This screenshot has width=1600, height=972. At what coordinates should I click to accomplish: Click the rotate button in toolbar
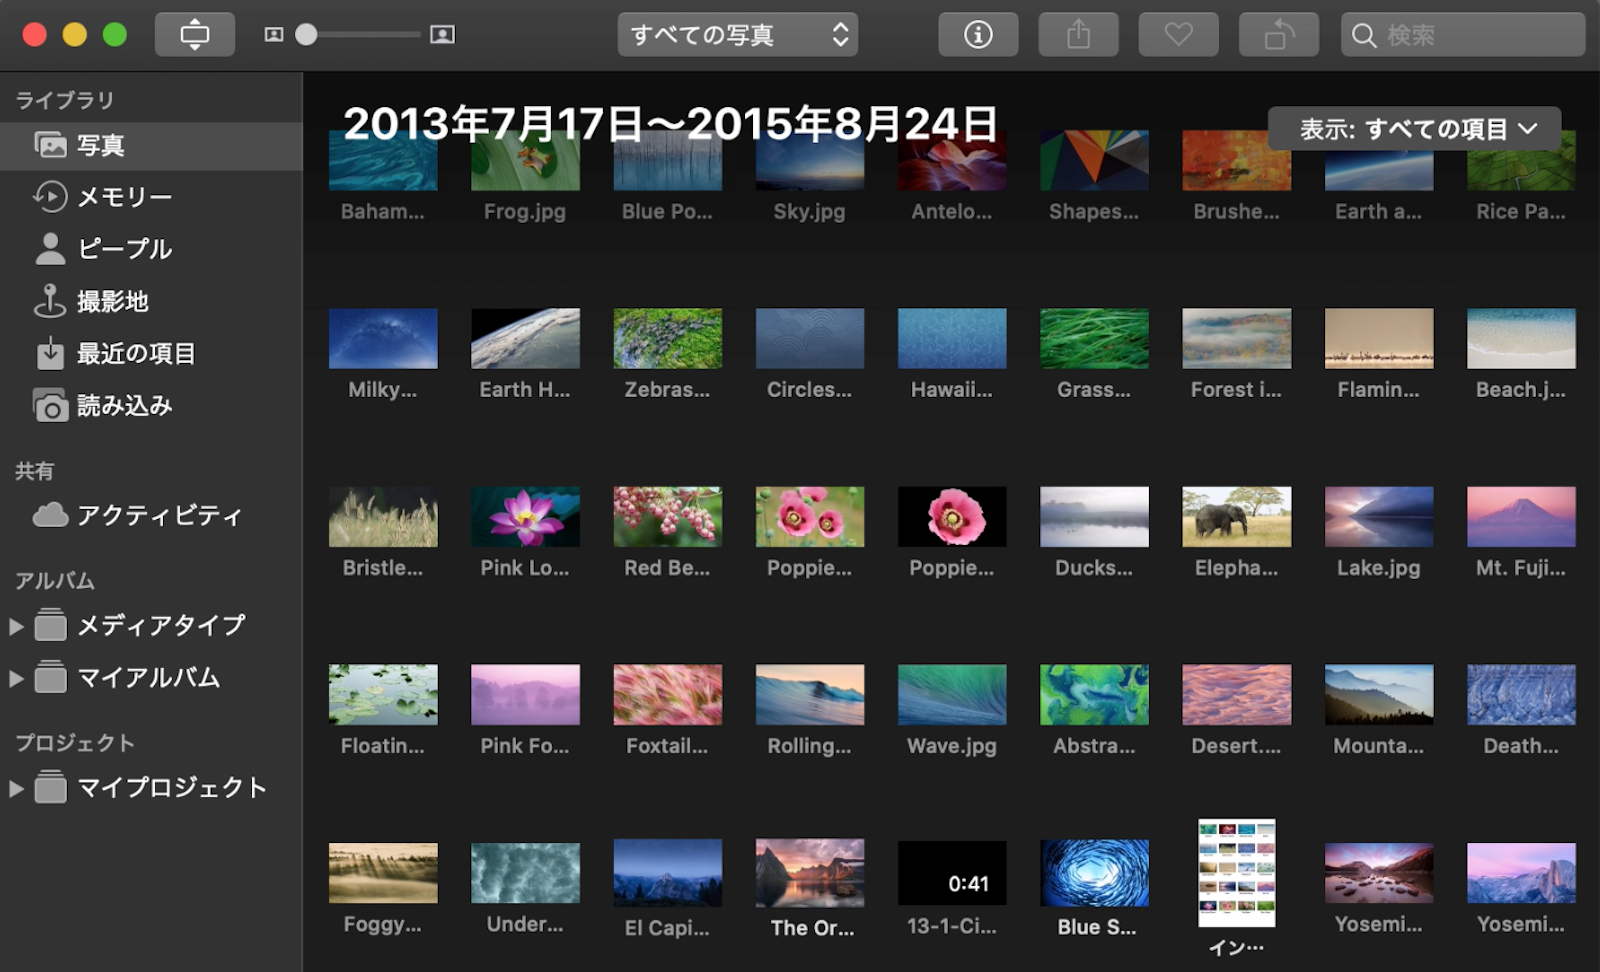[1278, 35]
